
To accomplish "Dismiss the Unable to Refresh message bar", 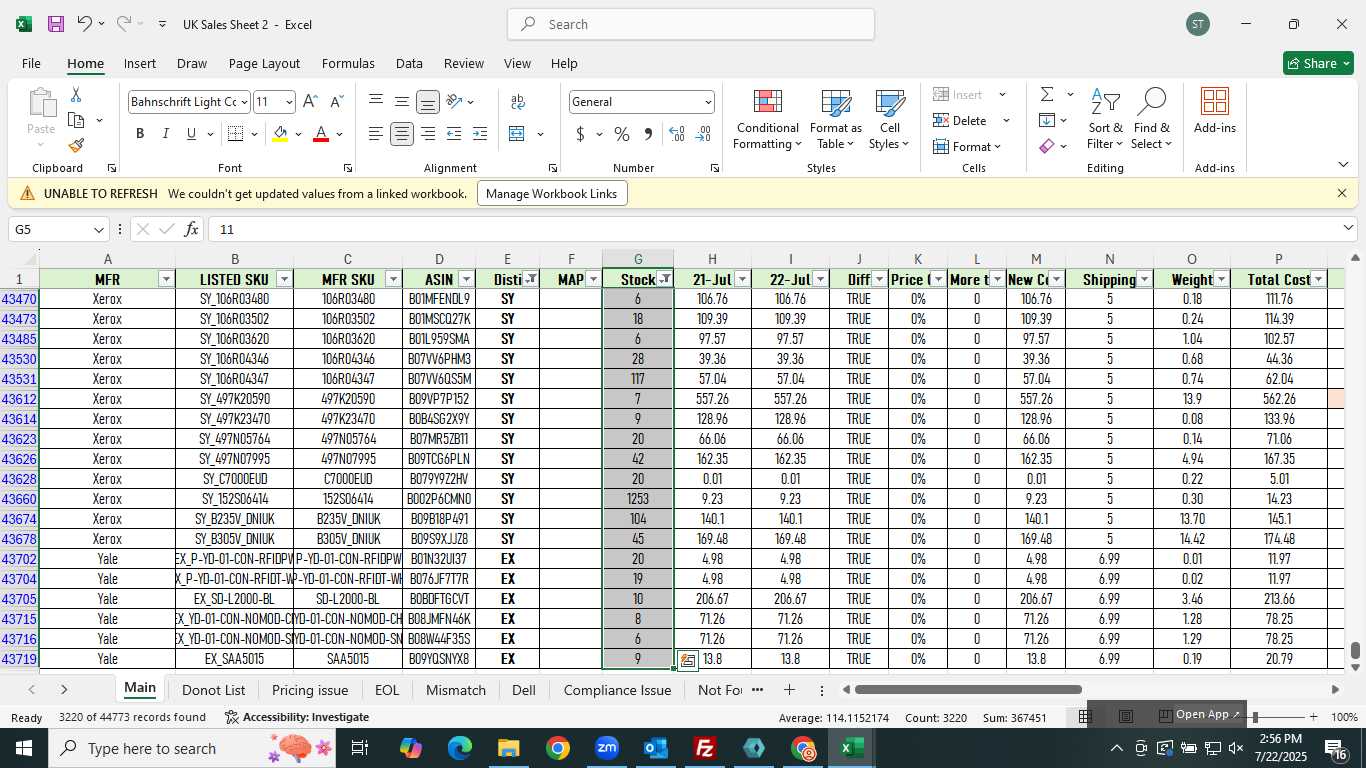I will [1342, 193].
